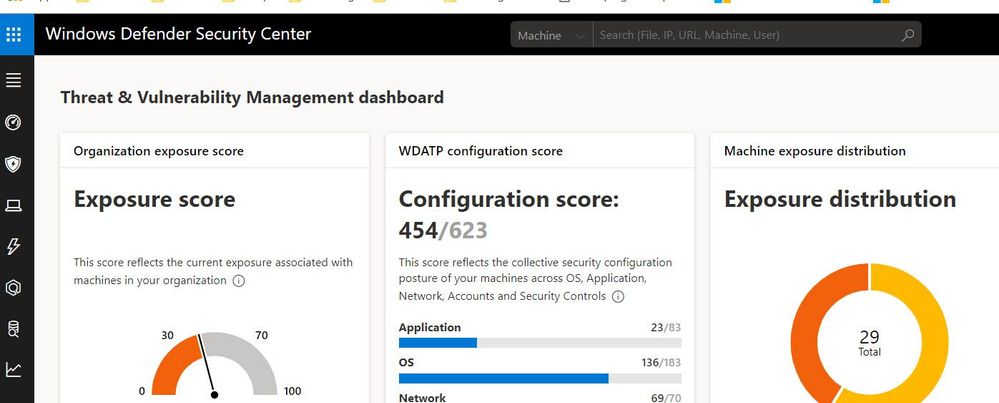Viewport: 999px width, 403px height.
Task: Click the '23/83' application score value
Action: tap(666, 328)
